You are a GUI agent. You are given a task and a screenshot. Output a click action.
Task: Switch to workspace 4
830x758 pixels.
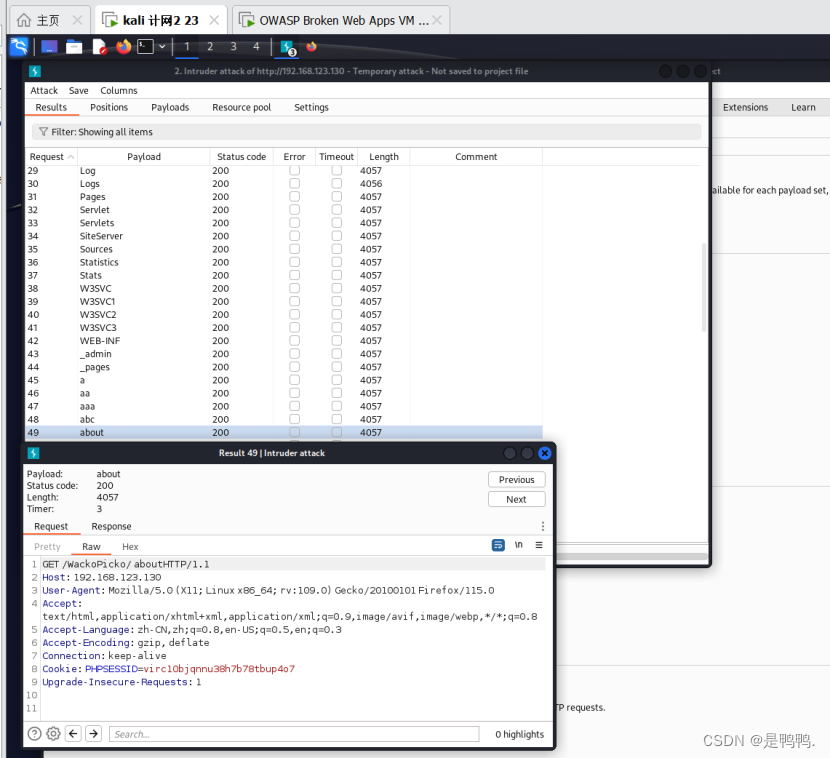click(x=256, y=47)
